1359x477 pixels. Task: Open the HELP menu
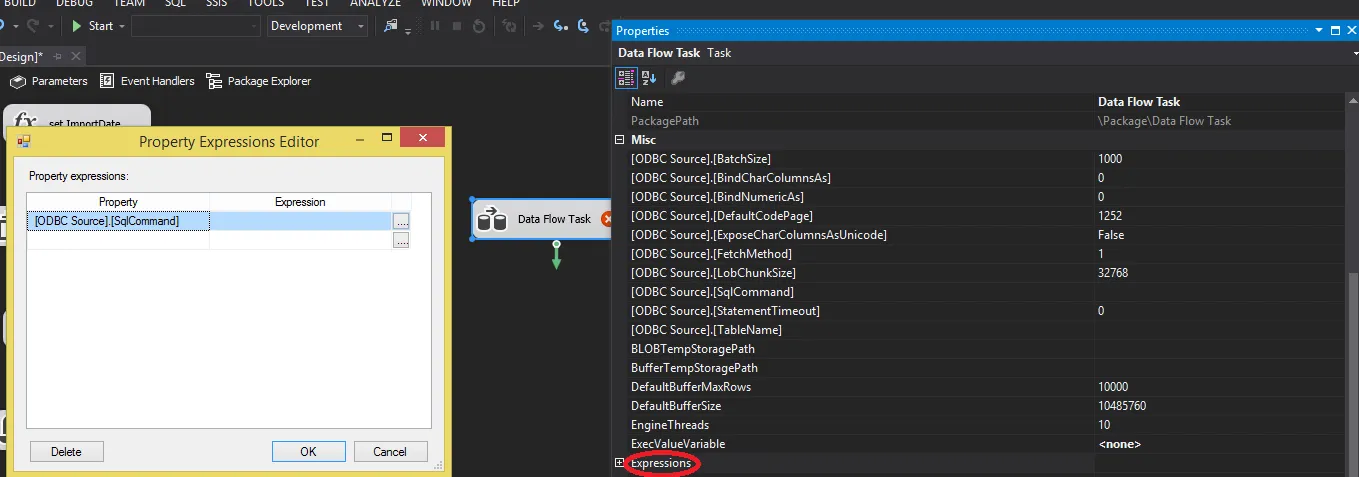[506, 3]
